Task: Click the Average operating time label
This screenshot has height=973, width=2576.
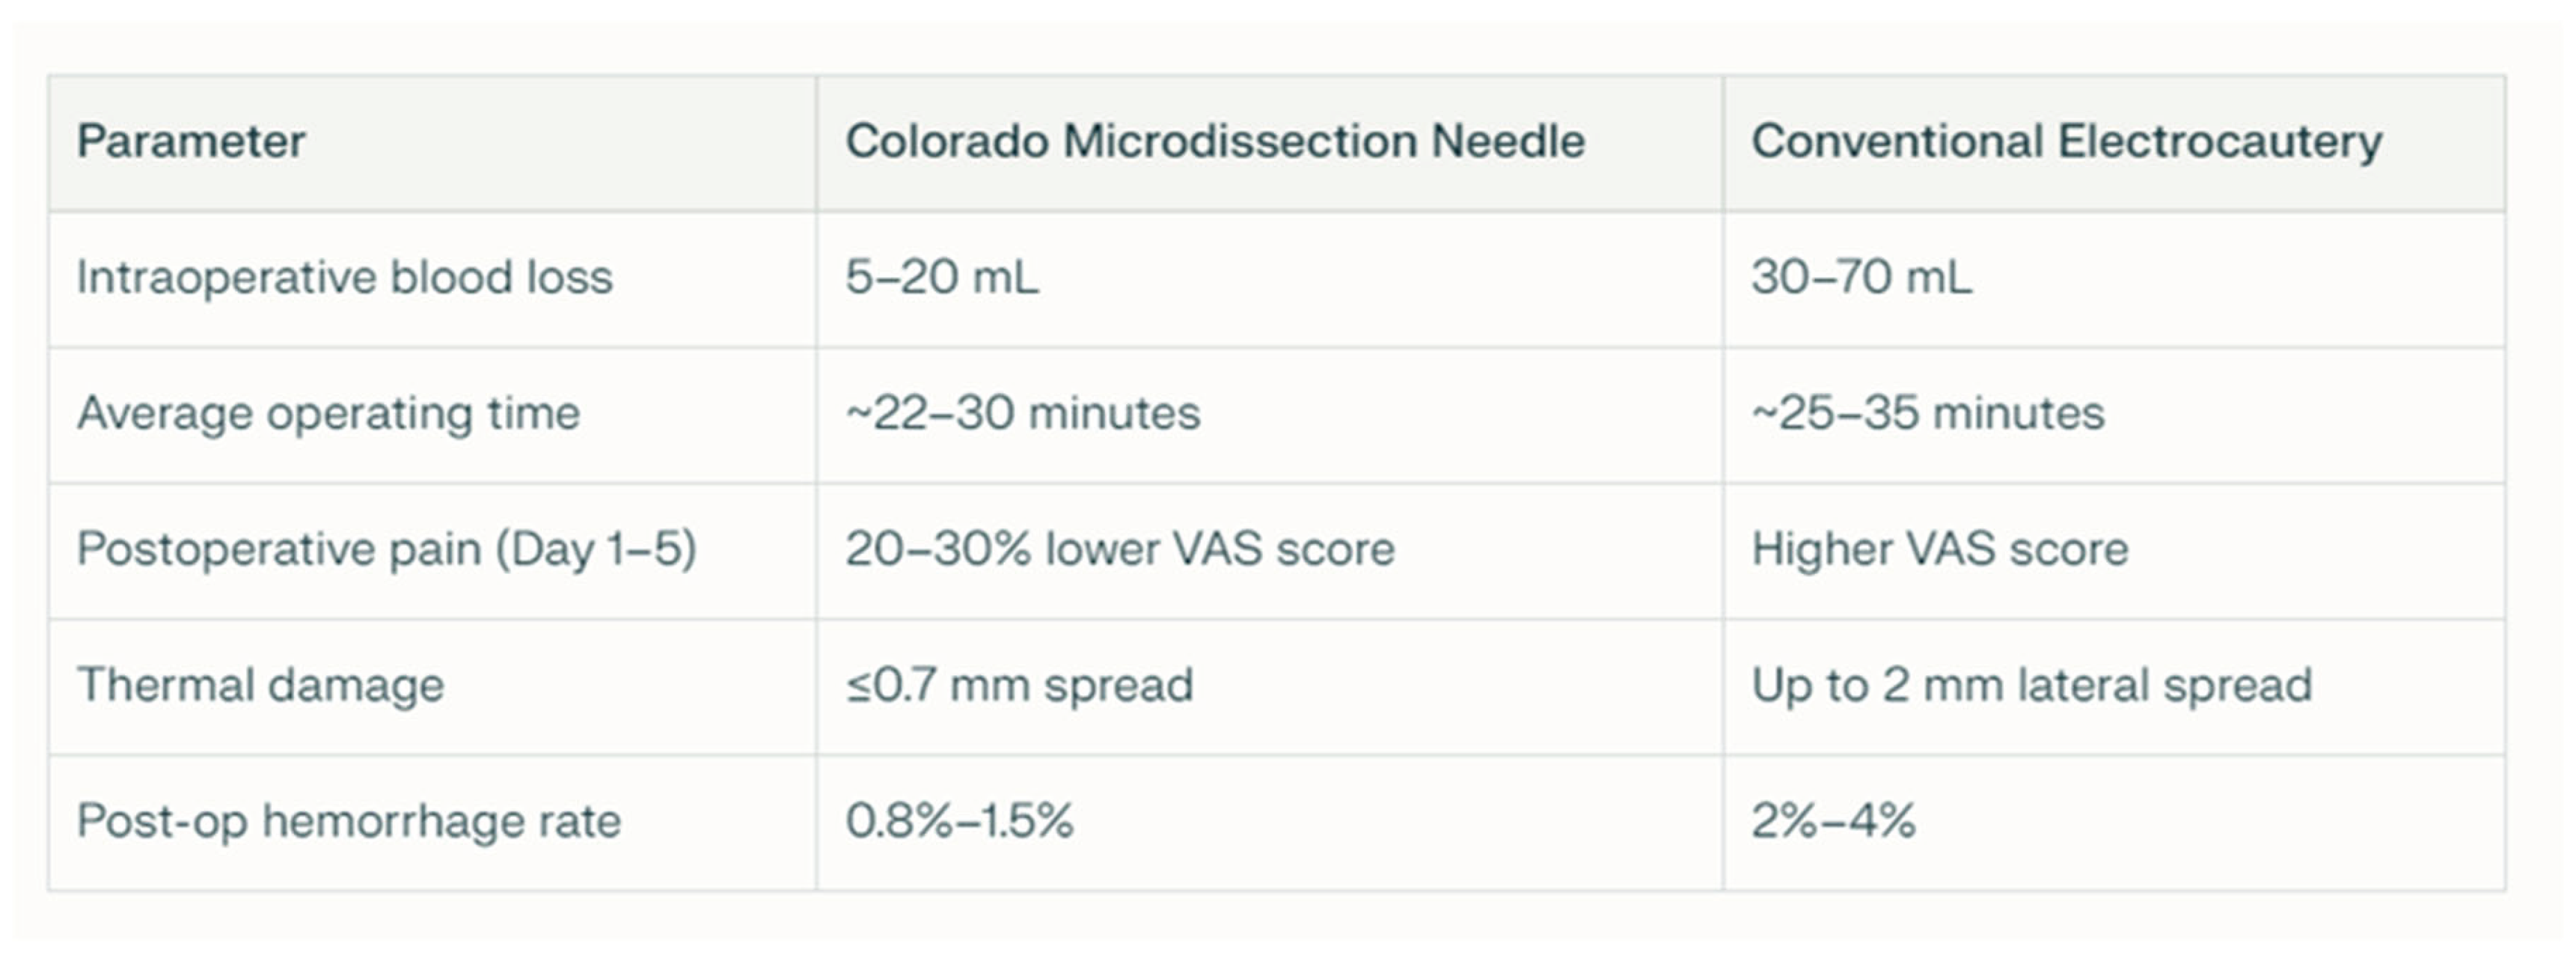Action: (328, 414)
